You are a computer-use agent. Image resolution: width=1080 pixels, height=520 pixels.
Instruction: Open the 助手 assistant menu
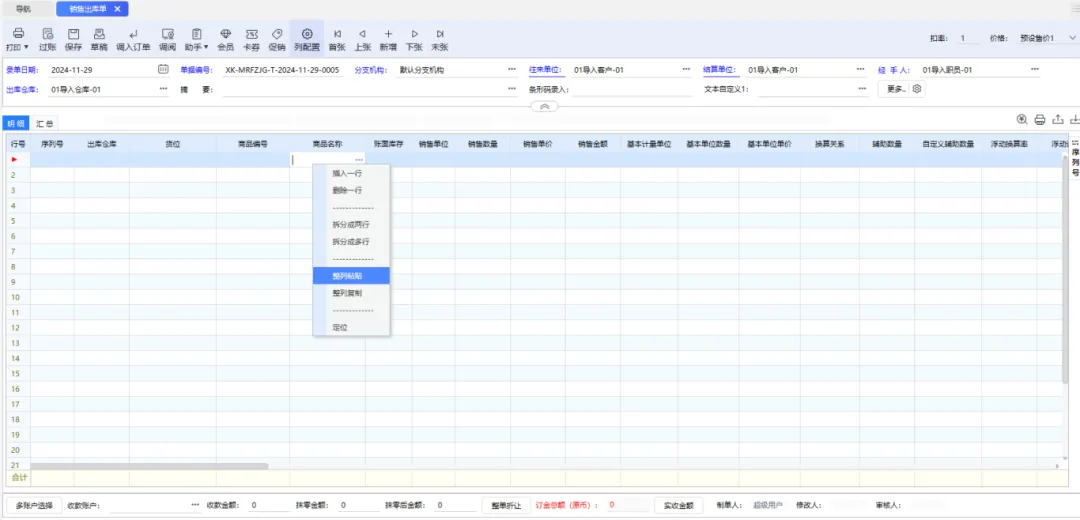pyautogui.click(x=196, y=40)
